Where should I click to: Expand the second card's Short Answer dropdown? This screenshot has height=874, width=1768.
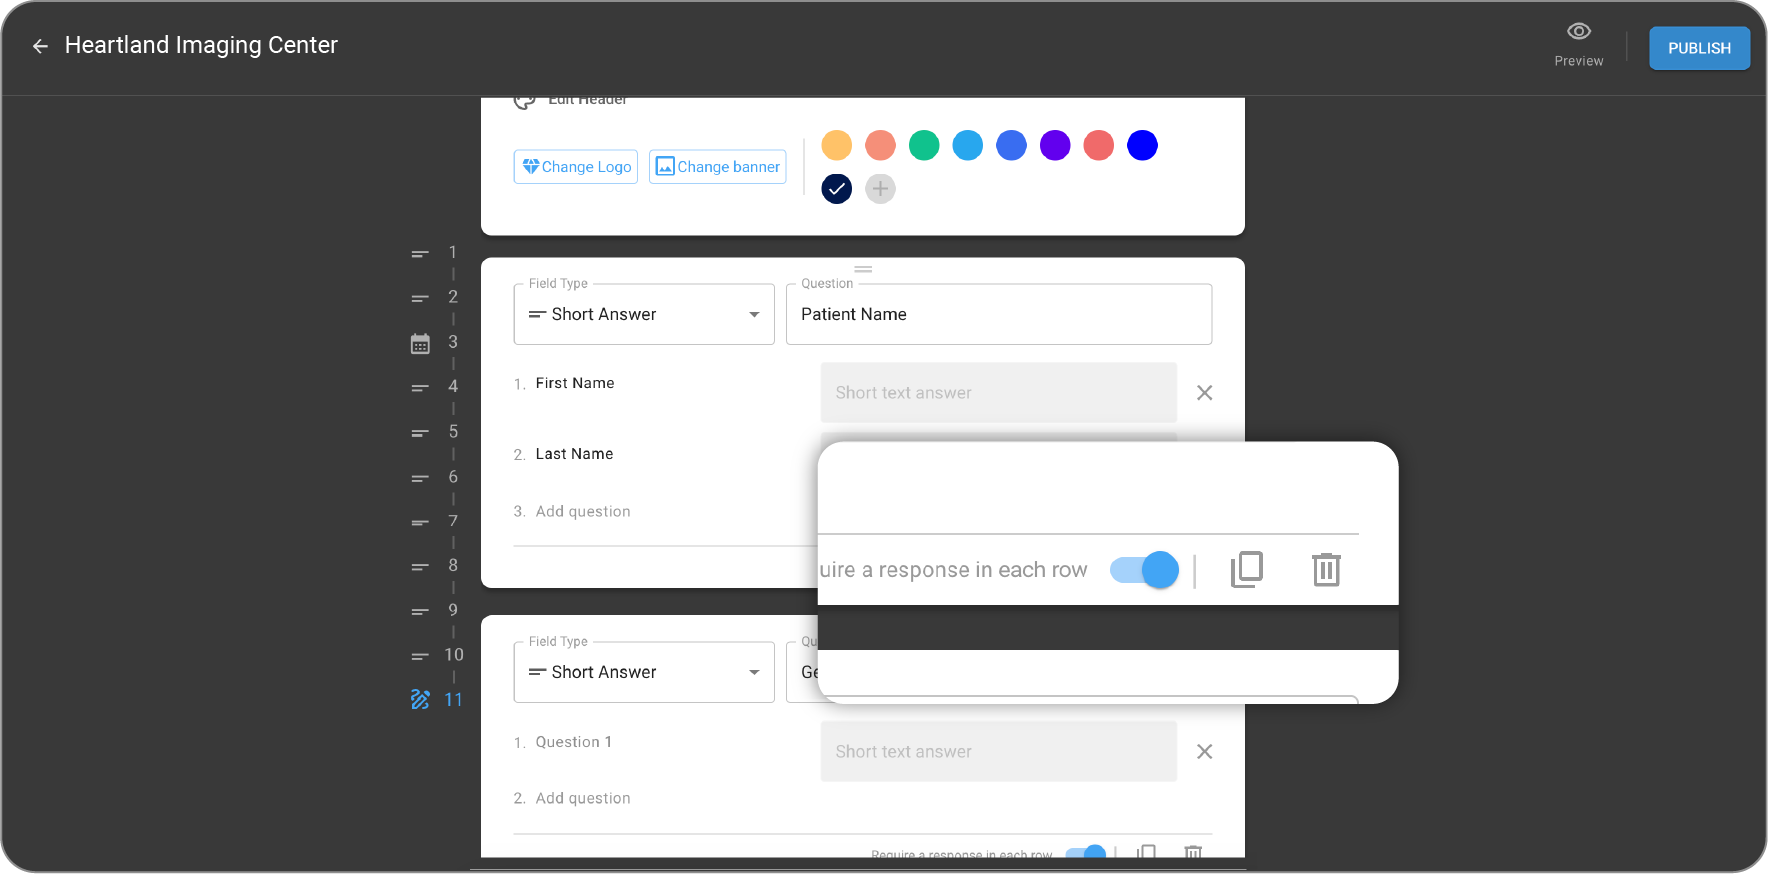click(x=644, y=673)
